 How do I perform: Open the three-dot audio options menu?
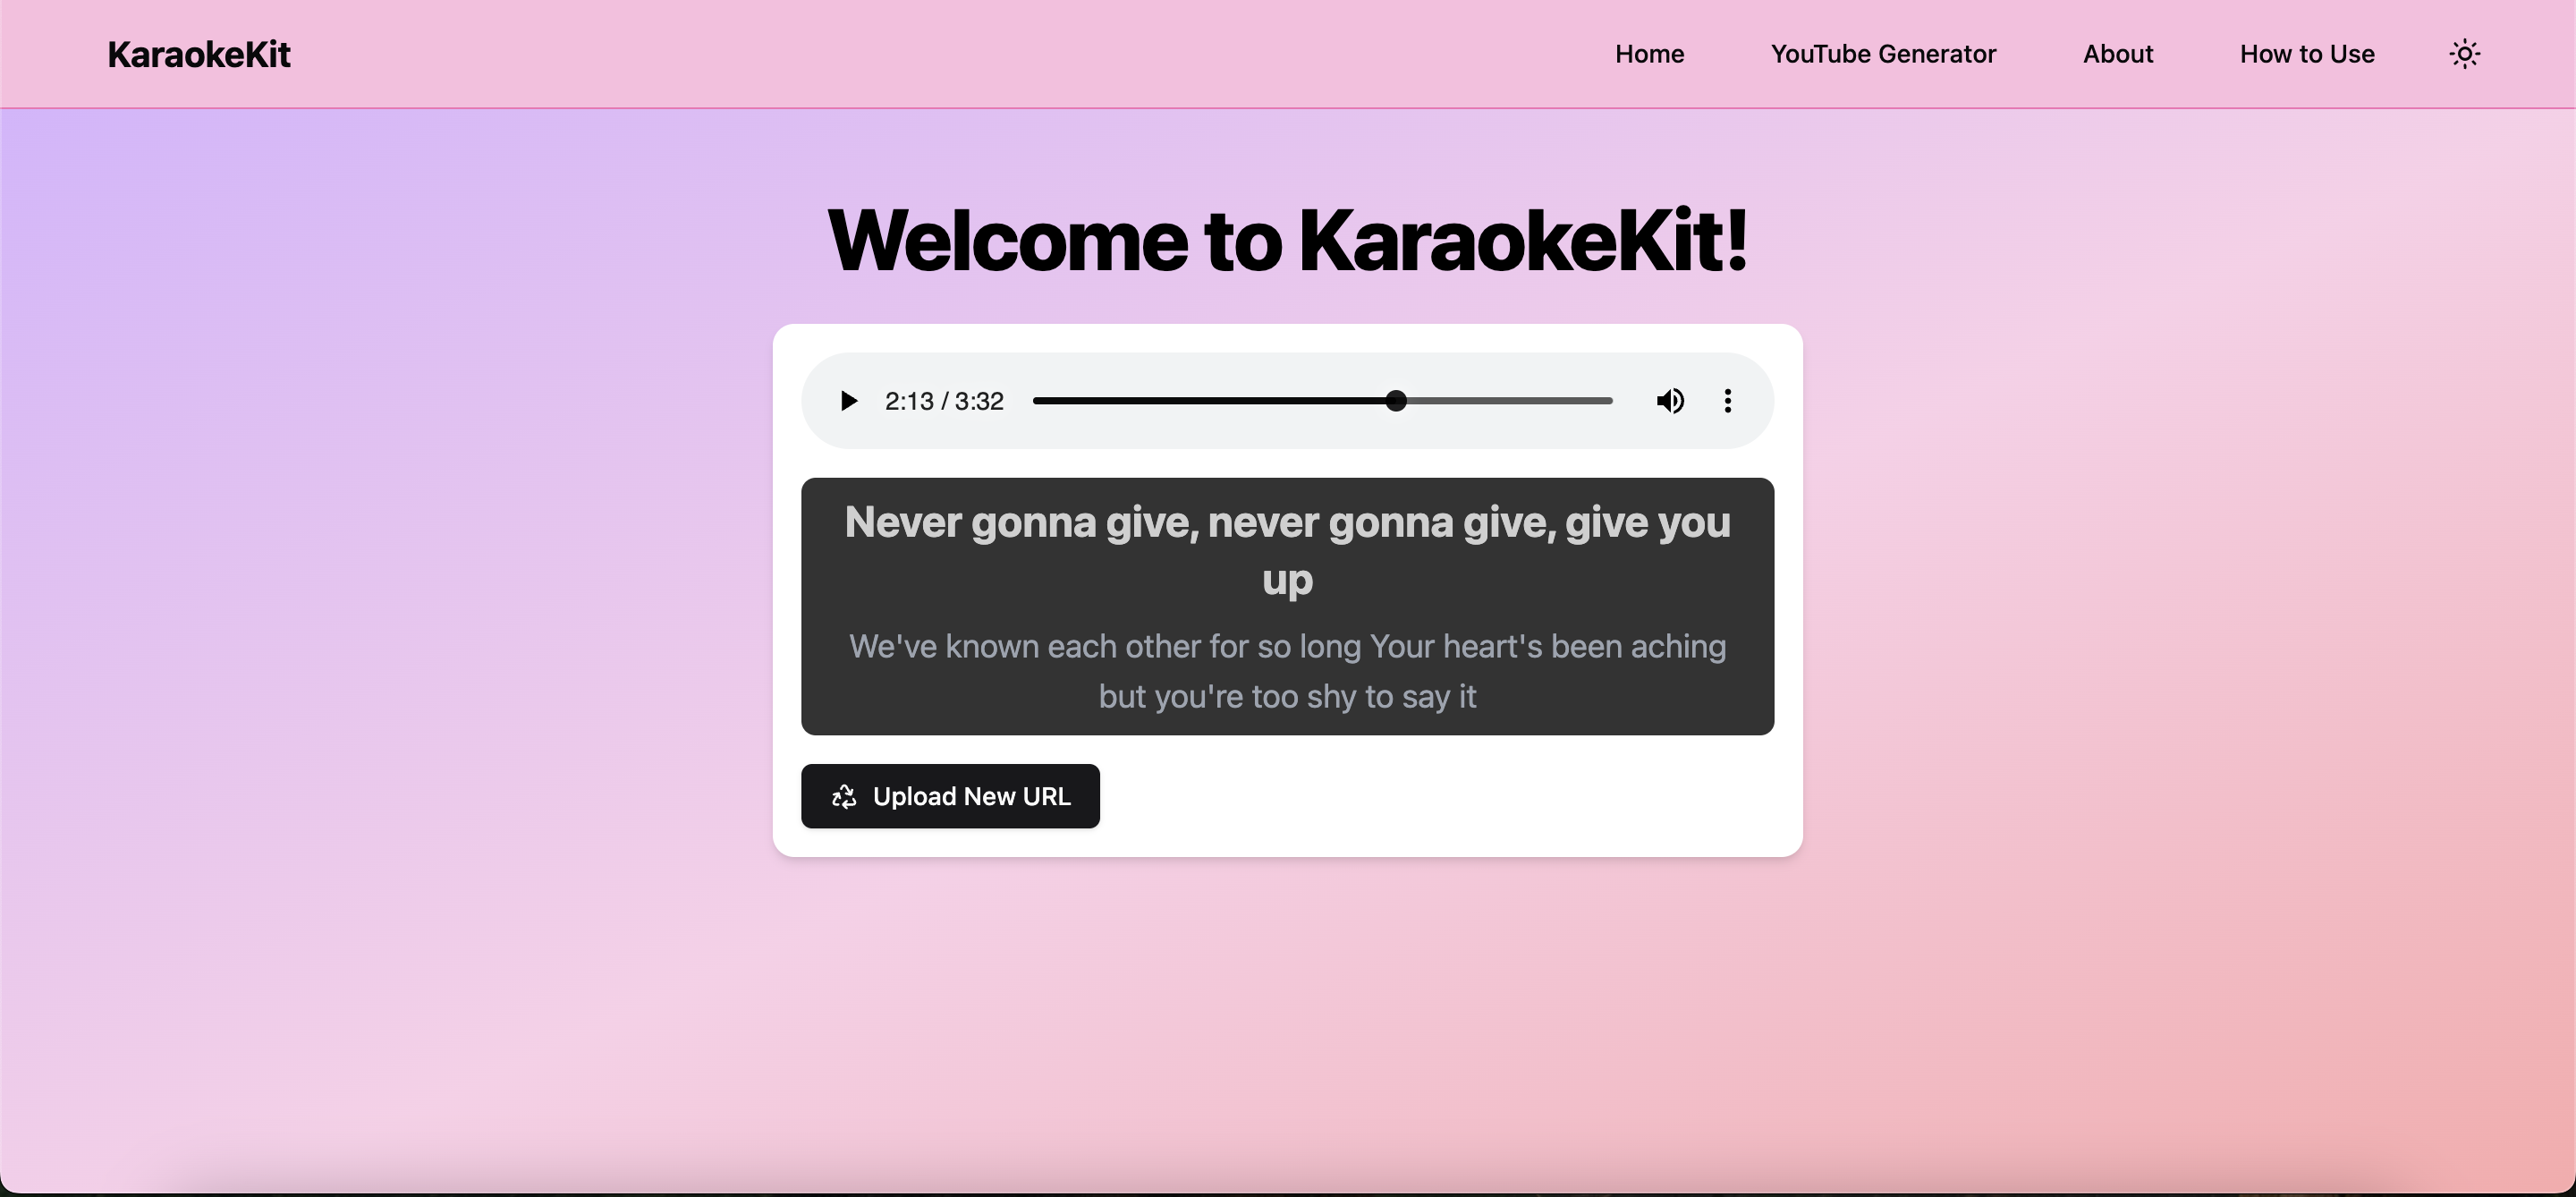coord(1727,401)
